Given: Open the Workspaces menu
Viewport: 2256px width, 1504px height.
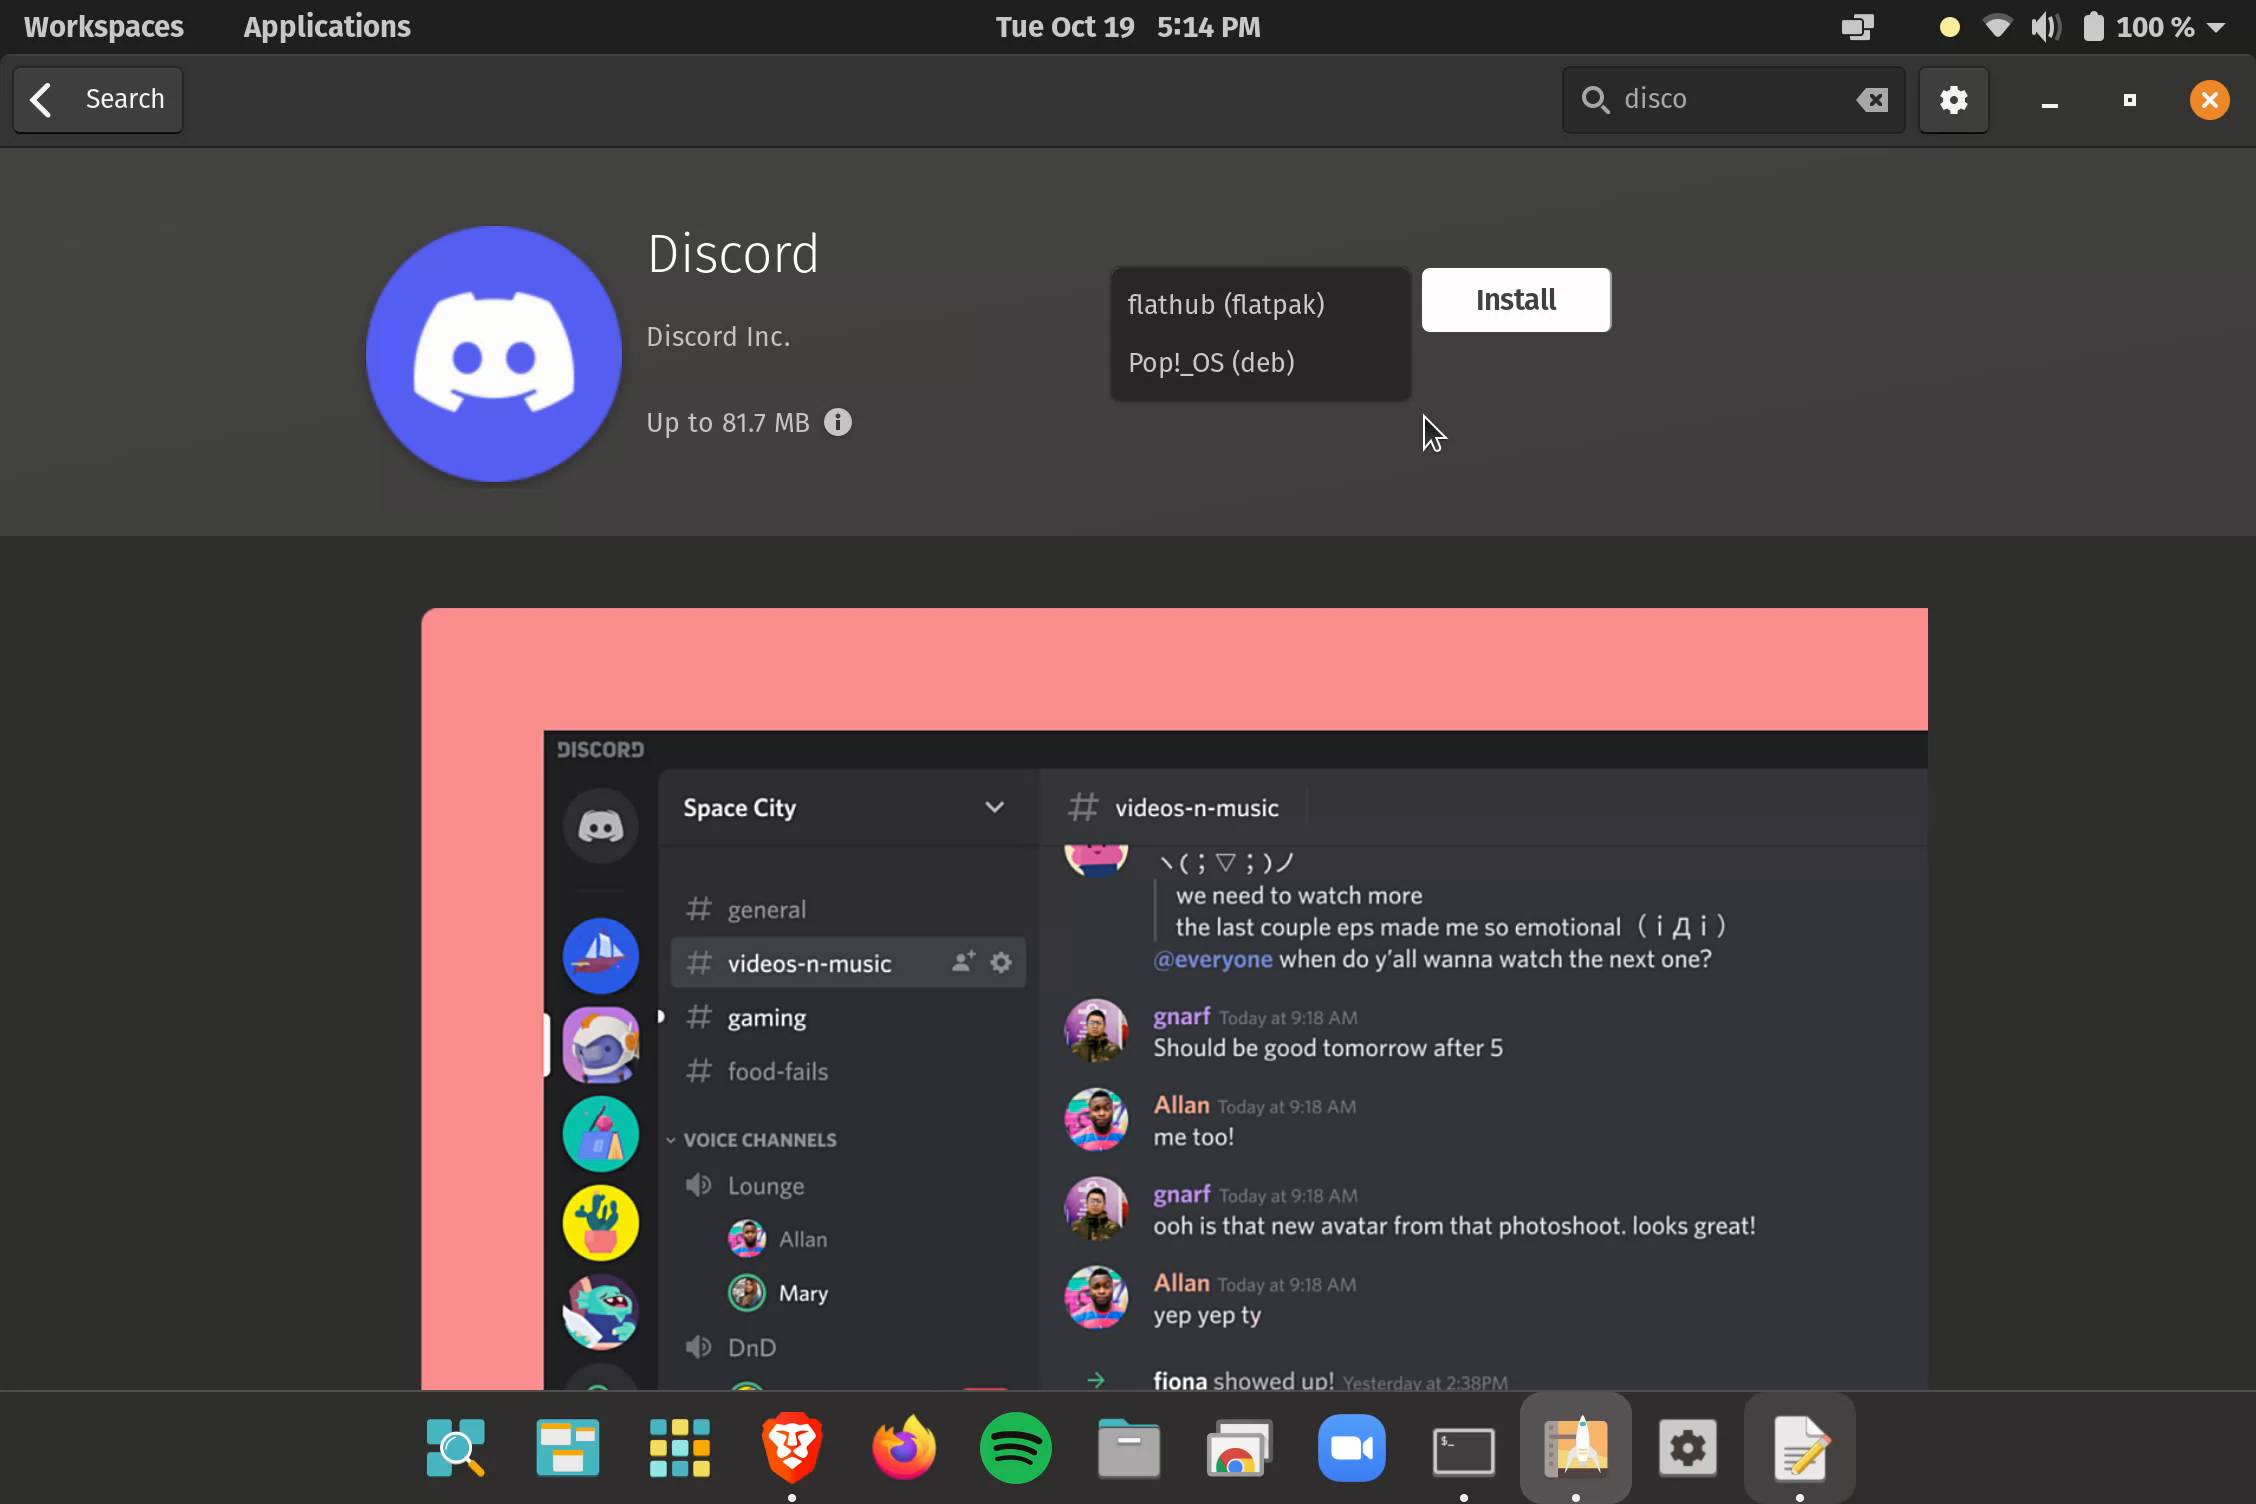Looking at the screenshot, I should pyautogui.click(x=103, y=26).
